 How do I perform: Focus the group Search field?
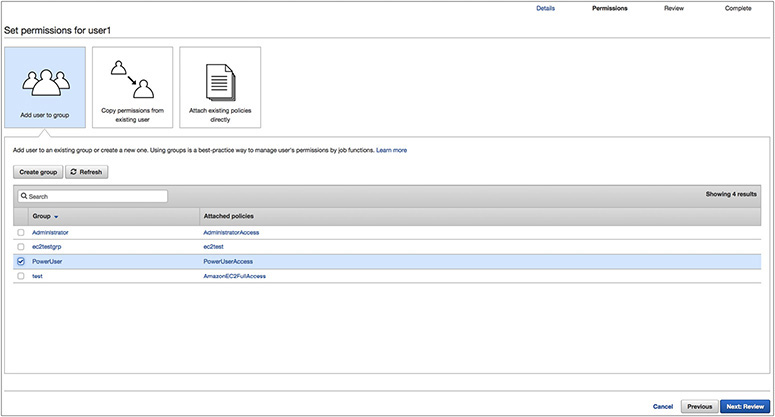coord(95,197)
